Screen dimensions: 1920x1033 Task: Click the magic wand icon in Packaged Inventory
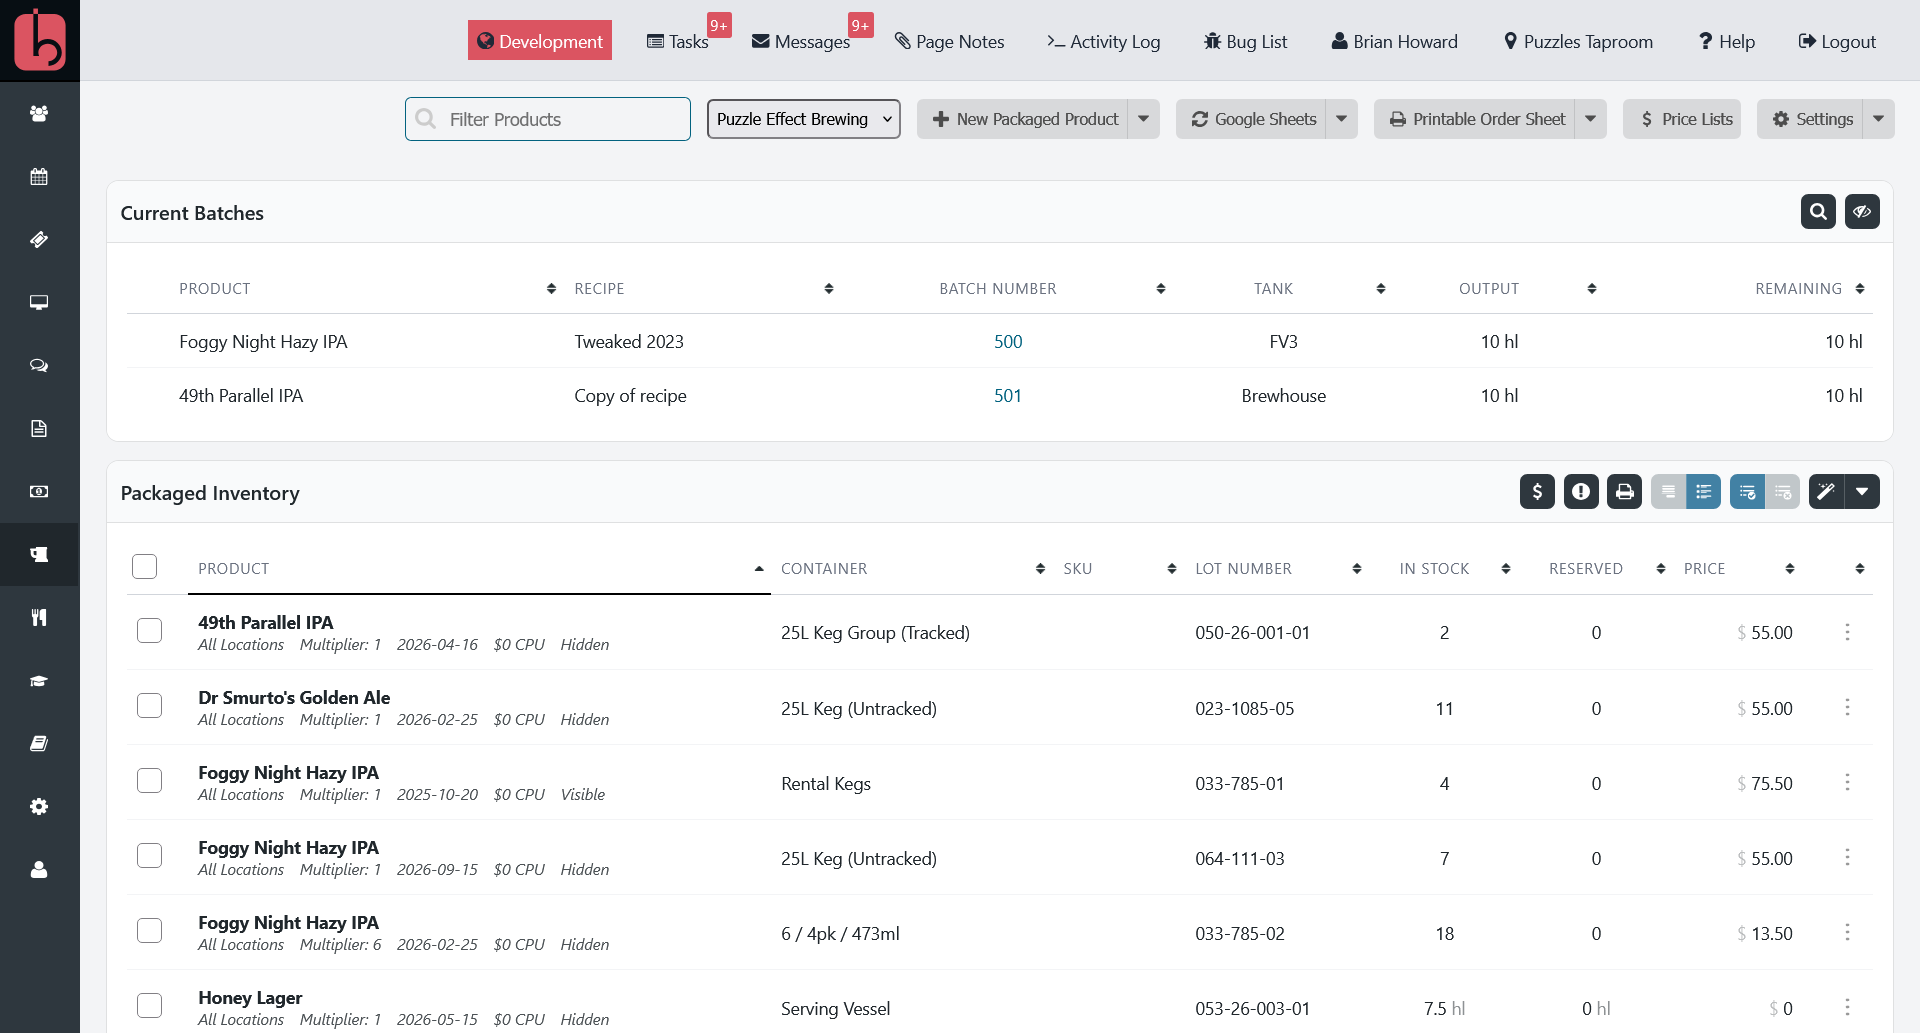1826,491
